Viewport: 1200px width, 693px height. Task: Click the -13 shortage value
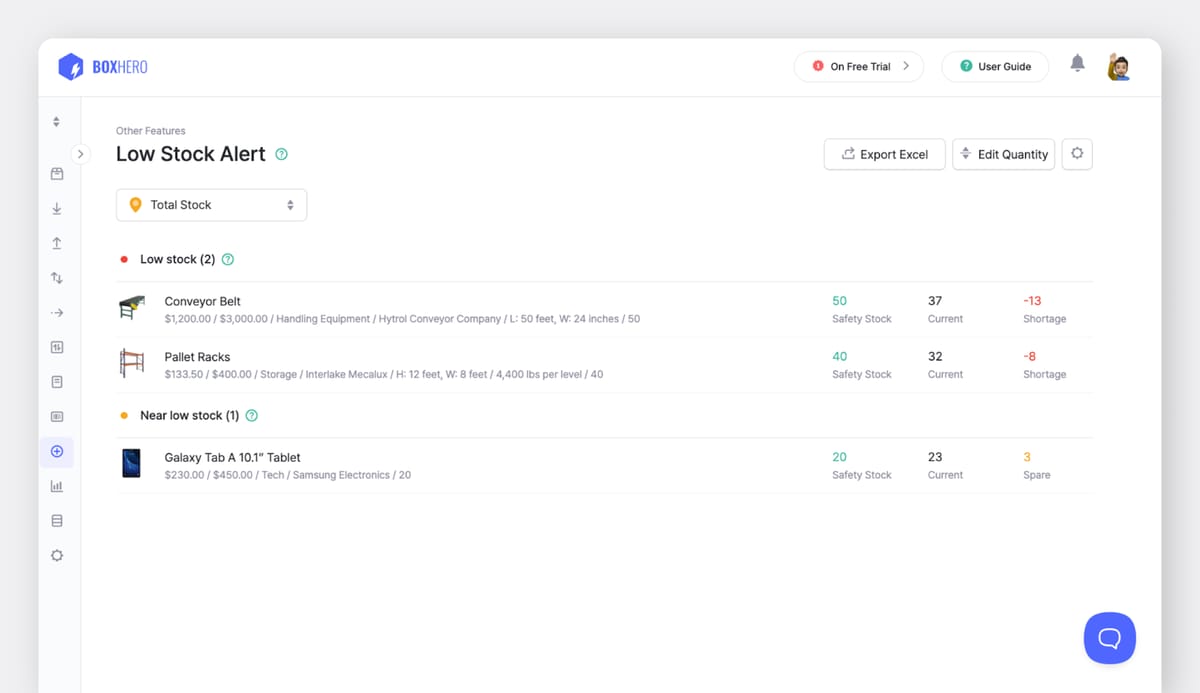[1033, 301]
